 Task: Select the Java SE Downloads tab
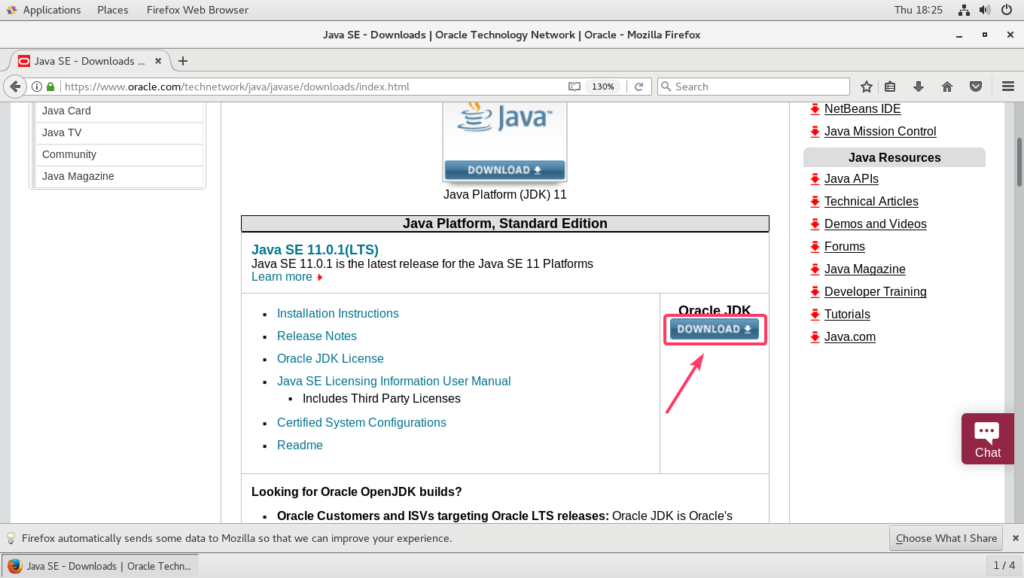tap(85, 60)
